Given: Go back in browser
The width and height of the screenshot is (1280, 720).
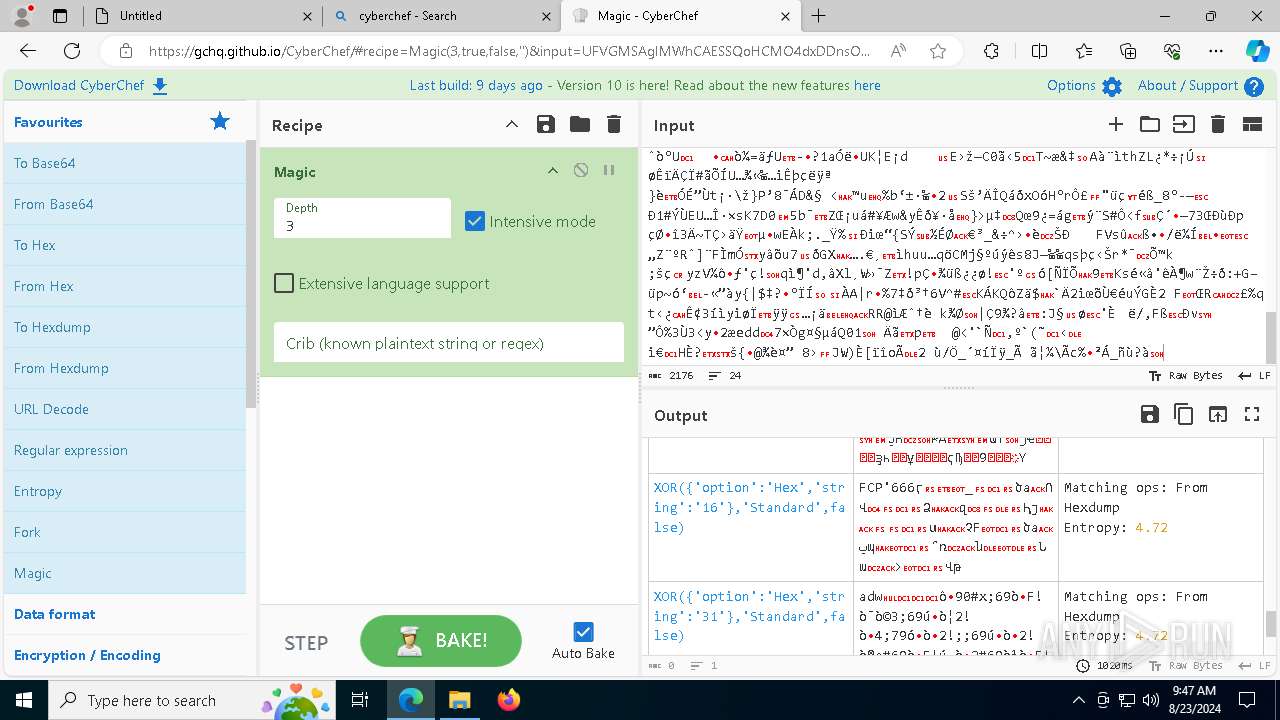Looking at the screenshot, I should click(28, 51).
